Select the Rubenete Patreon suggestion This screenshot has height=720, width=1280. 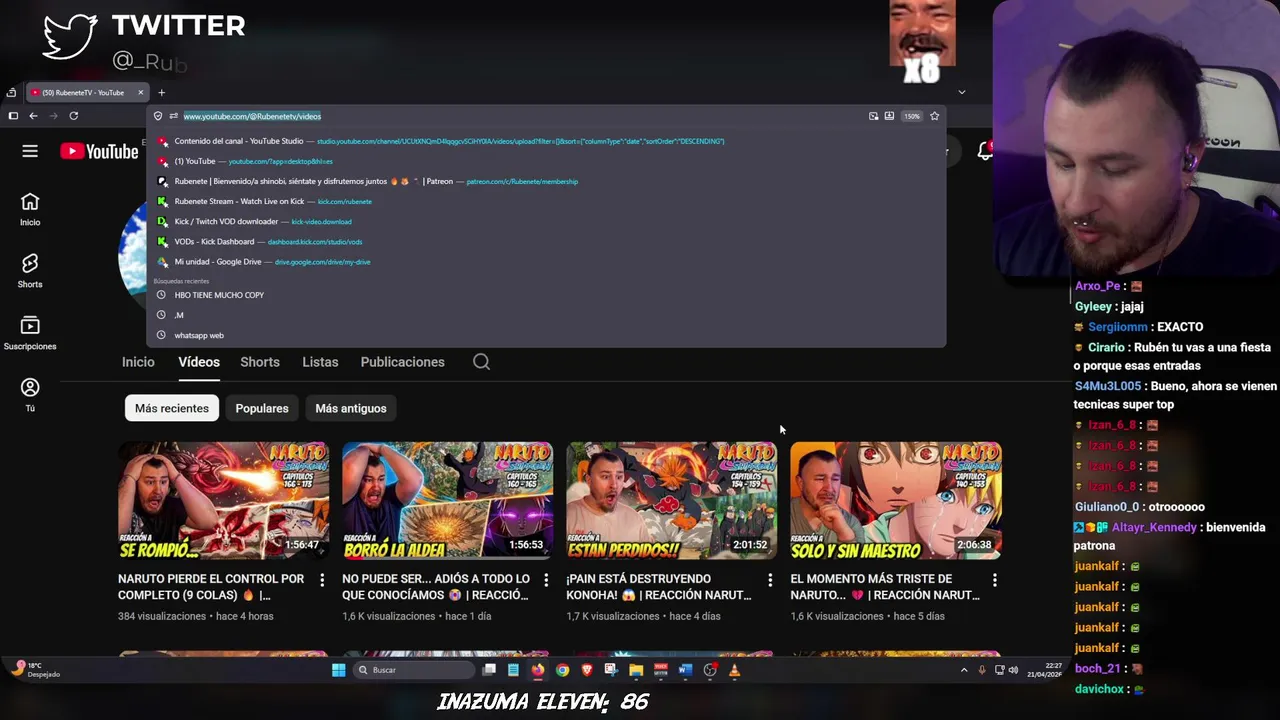(x=546, y=181)
